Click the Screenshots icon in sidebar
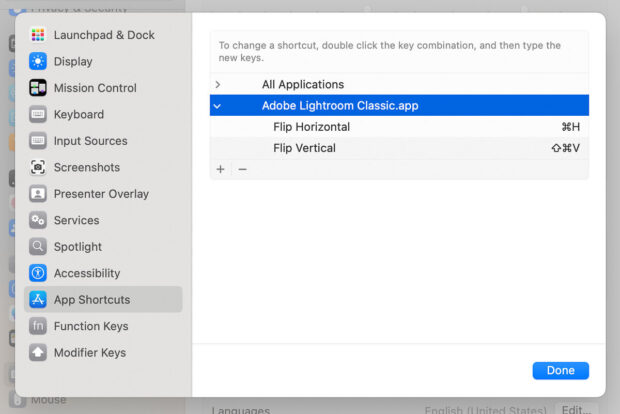The width and height of the screenshot is (620, 414). coord(38,167)
